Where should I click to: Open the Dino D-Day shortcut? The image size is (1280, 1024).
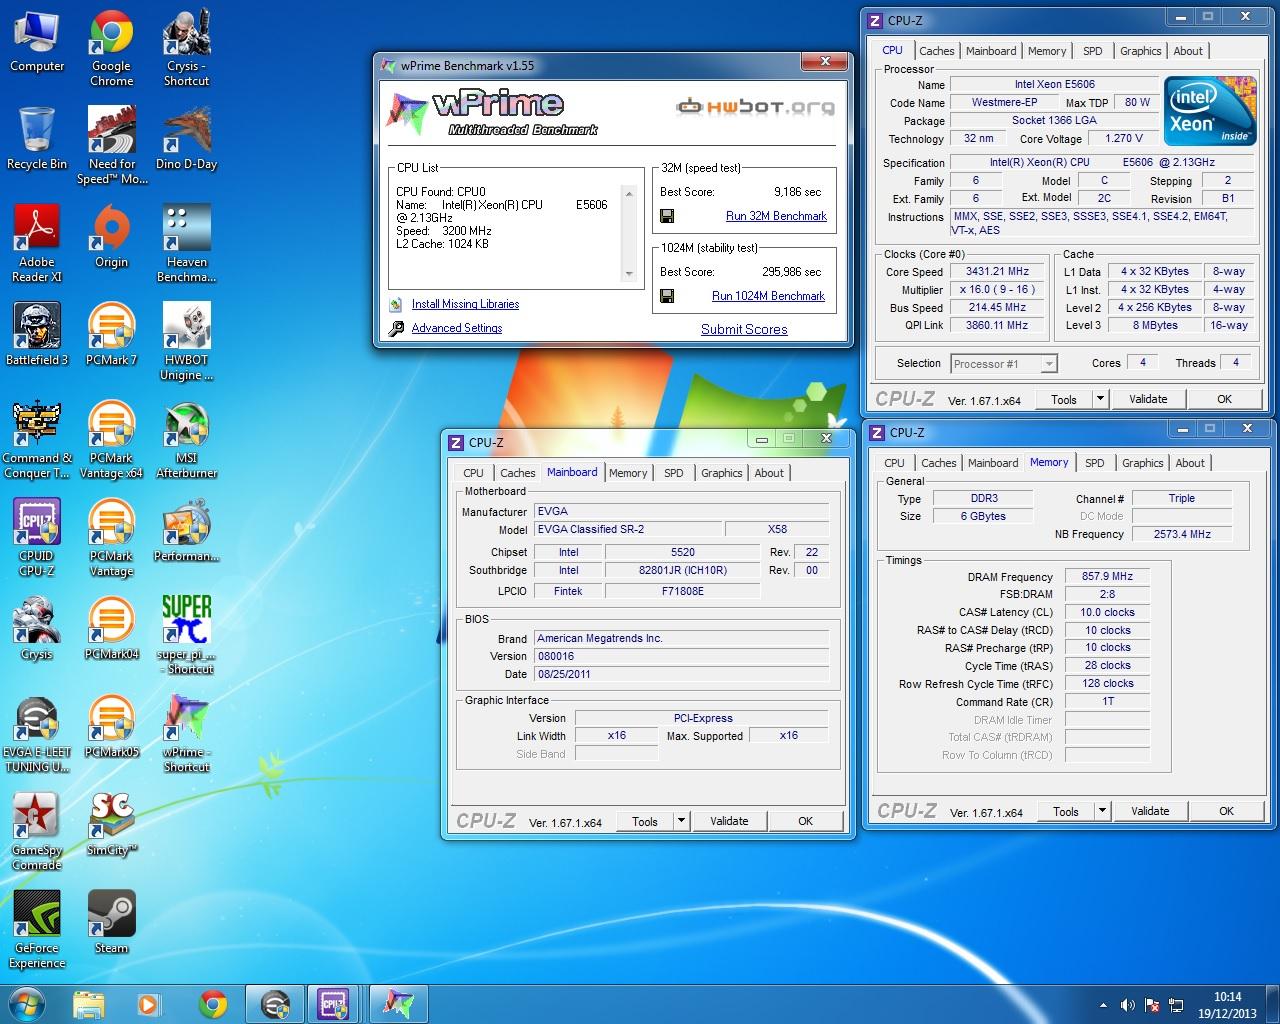[x=187, y=139]
